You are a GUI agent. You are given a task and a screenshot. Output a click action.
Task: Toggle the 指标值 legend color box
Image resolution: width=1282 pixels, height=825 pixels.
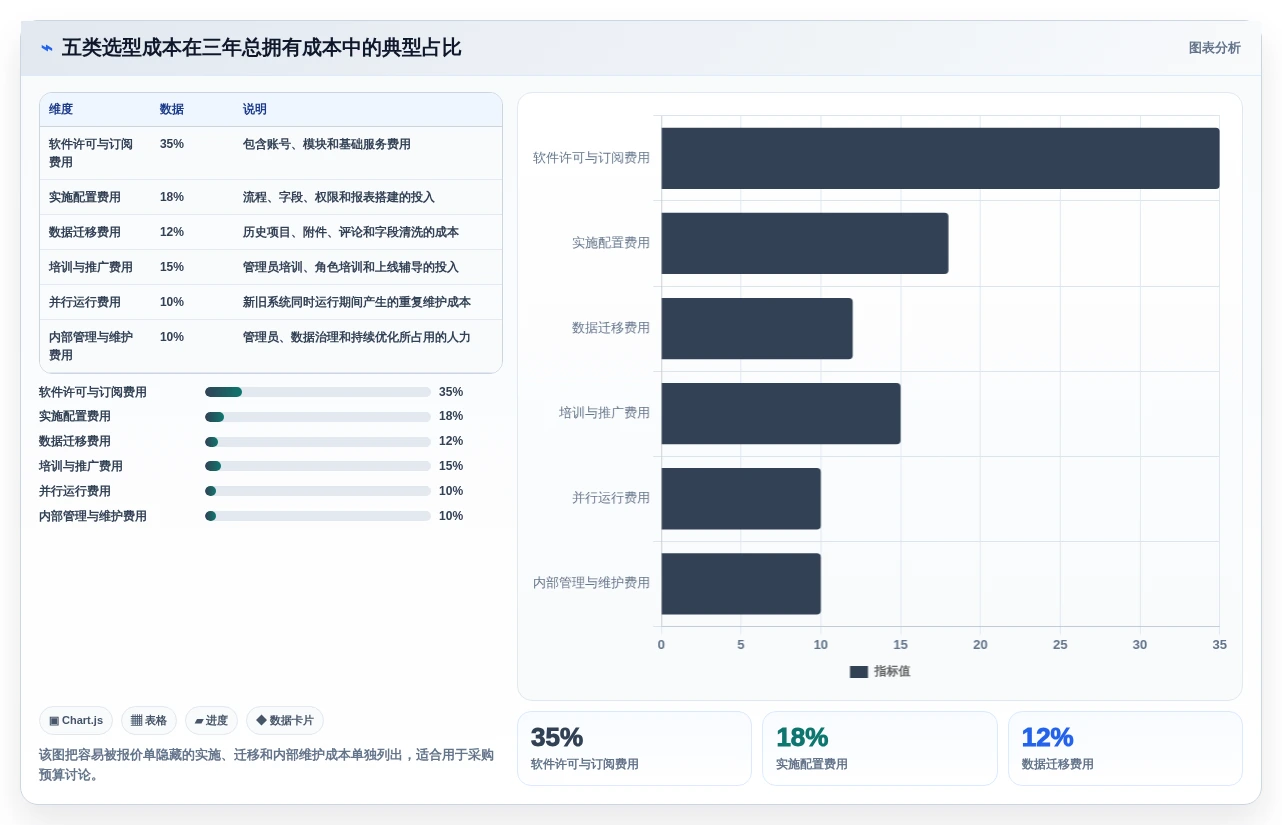click(x=859, y=672)
